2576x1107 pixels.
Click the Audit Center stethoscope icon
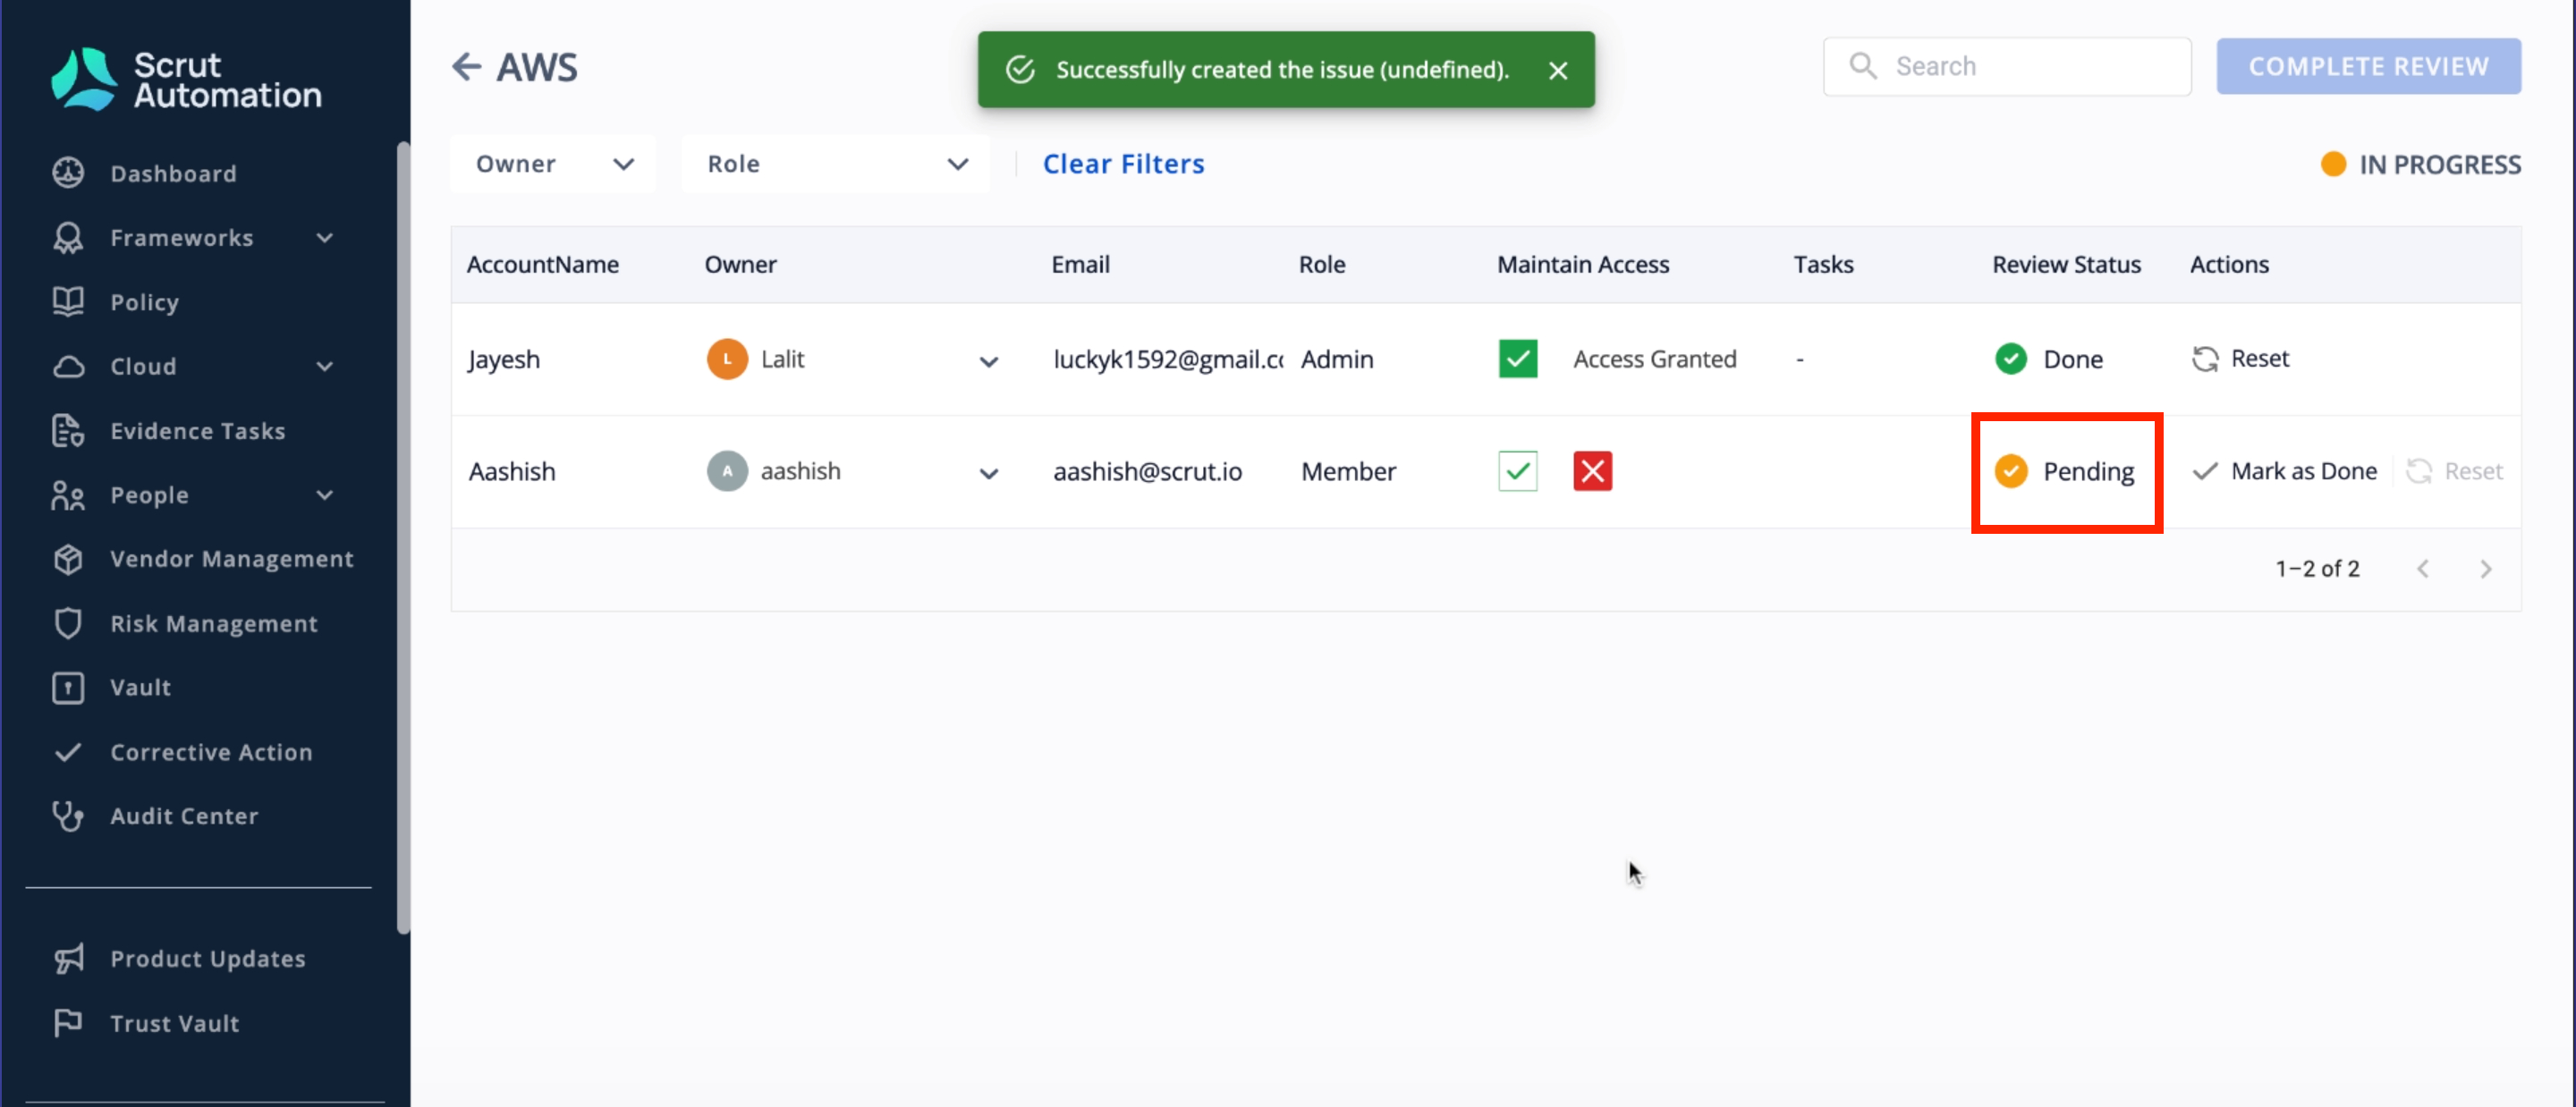point(68,816)
